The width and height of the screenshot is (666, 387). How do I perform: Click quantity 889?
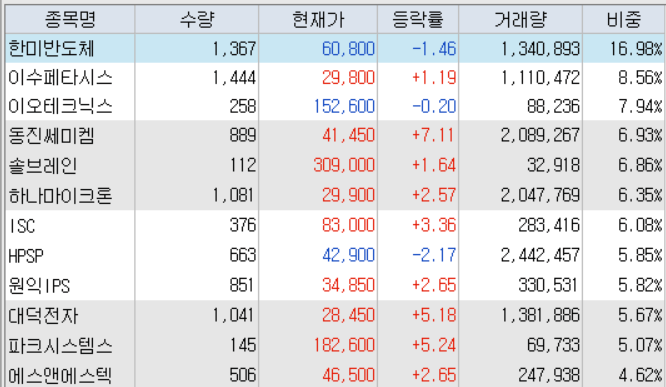coord(243,136)
